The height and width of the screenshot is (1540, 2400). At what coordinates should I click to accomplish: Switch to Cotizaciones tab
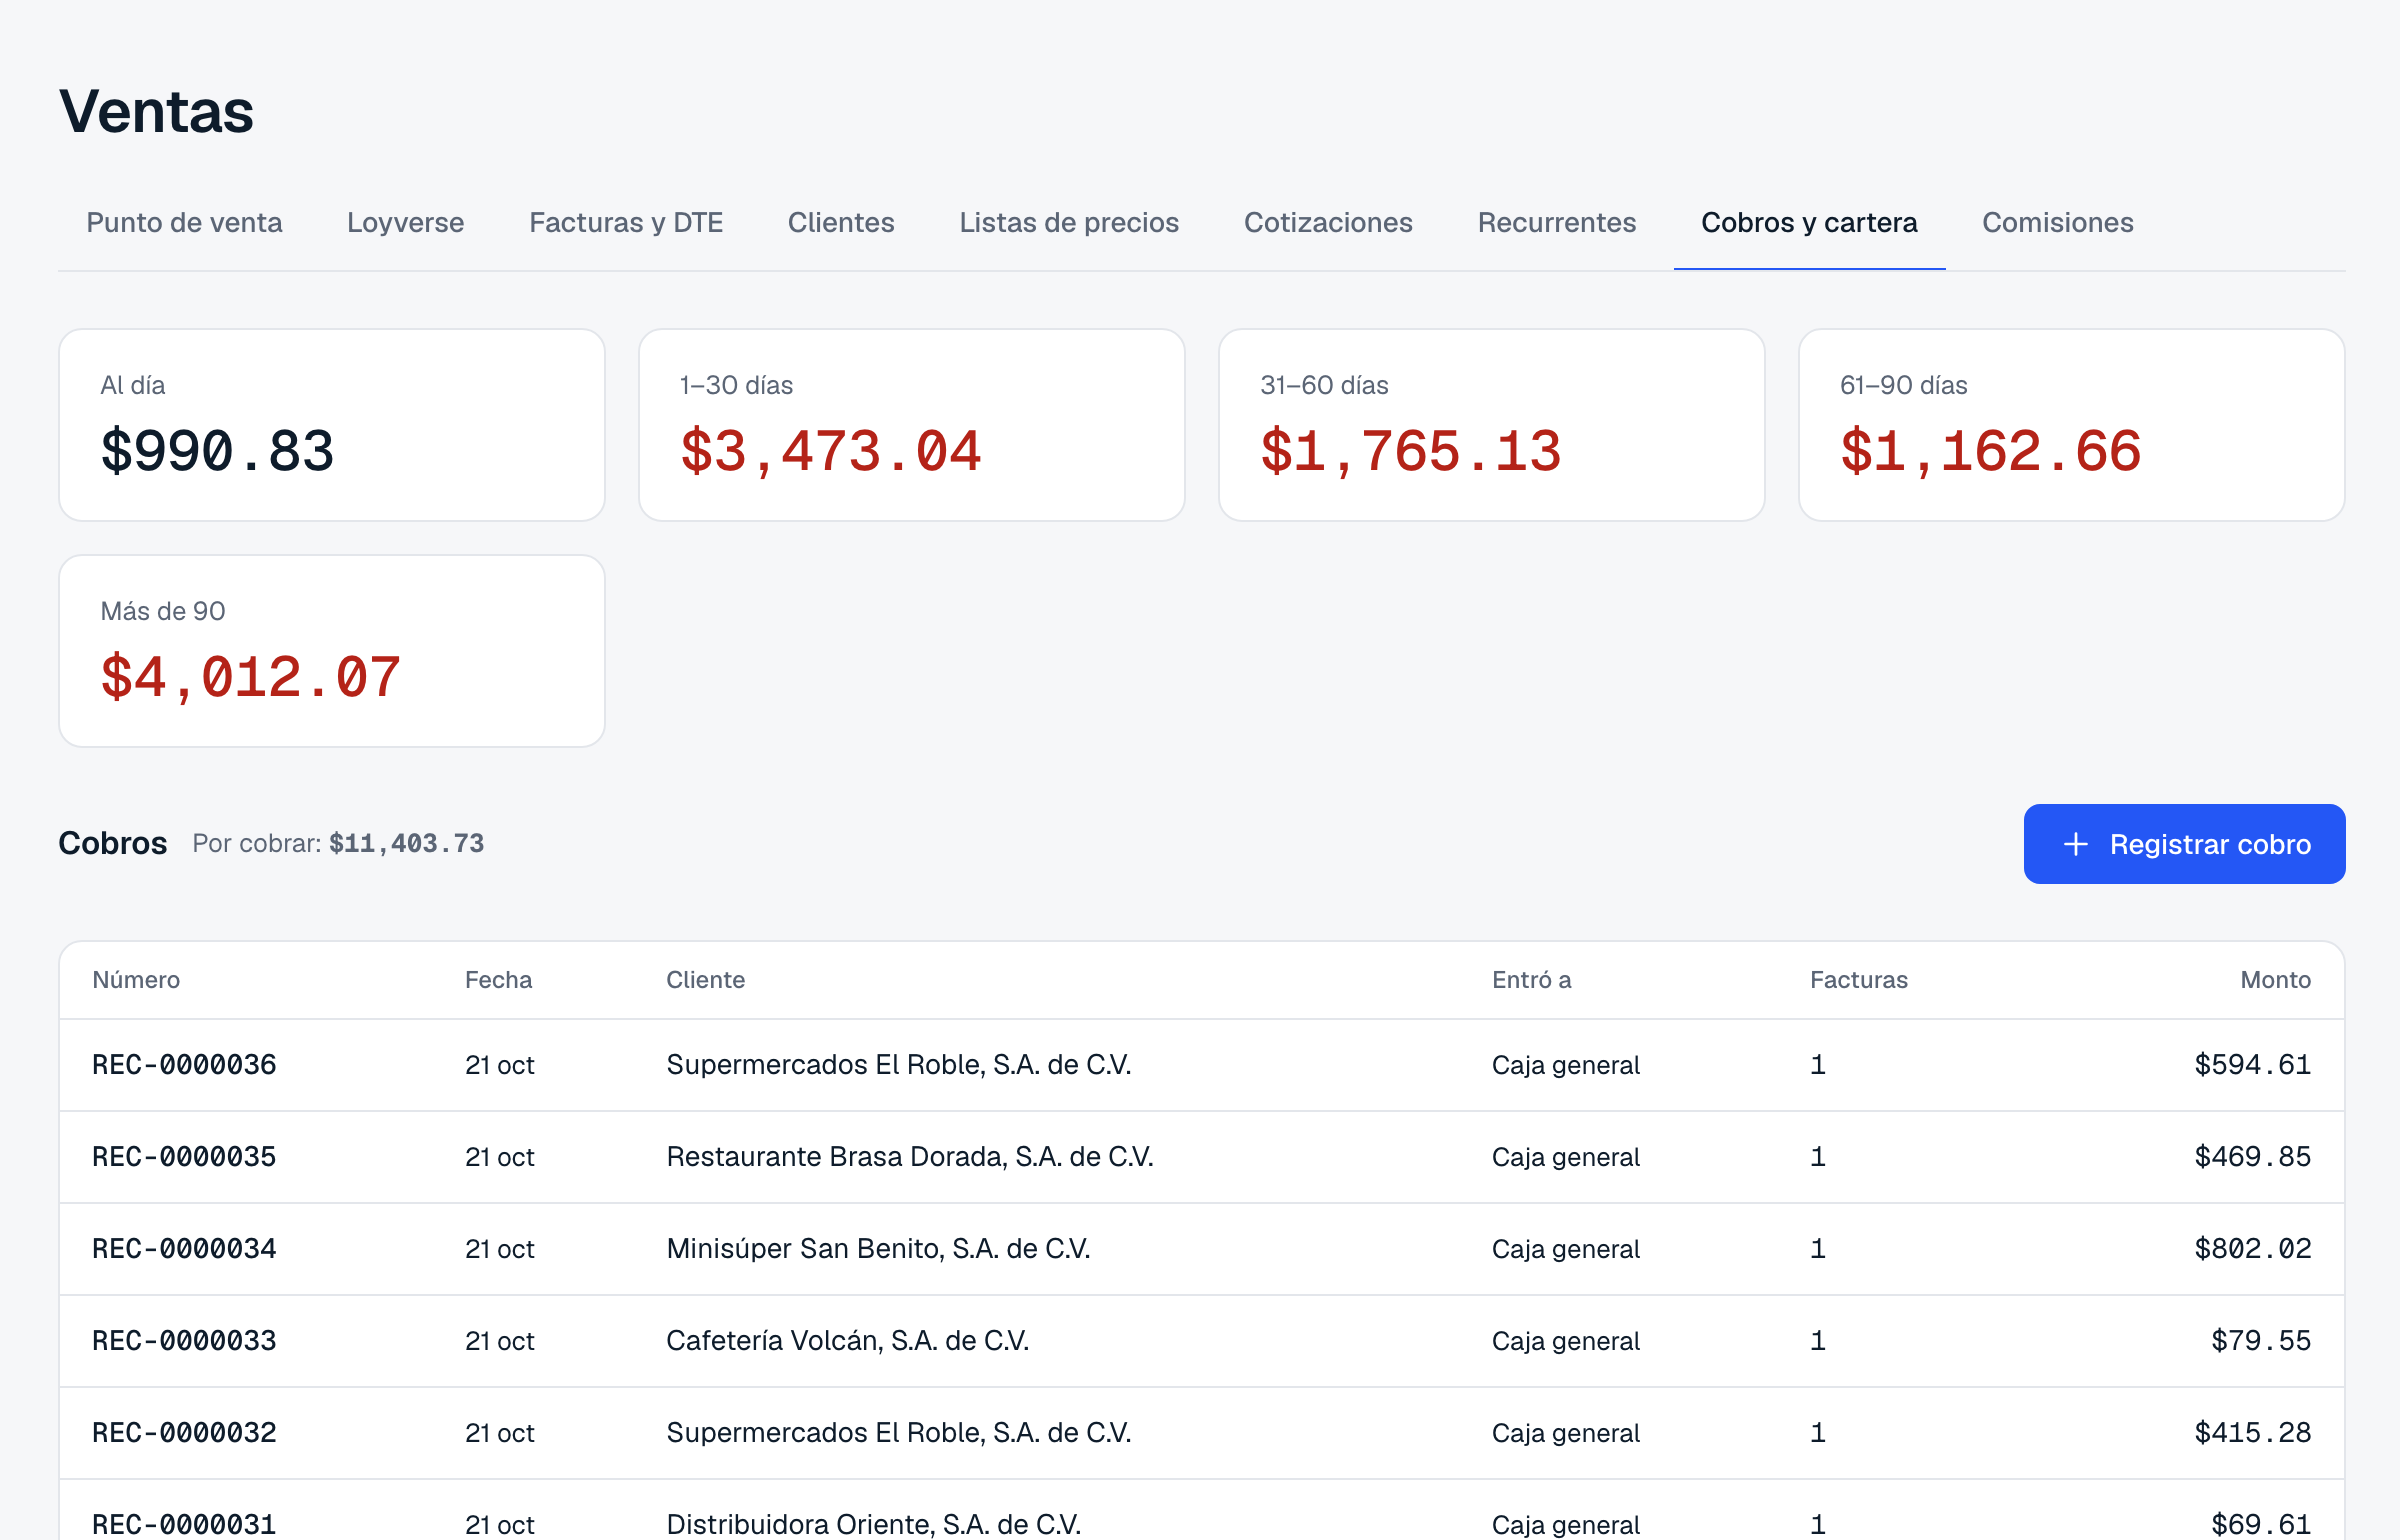[1328, 222]
